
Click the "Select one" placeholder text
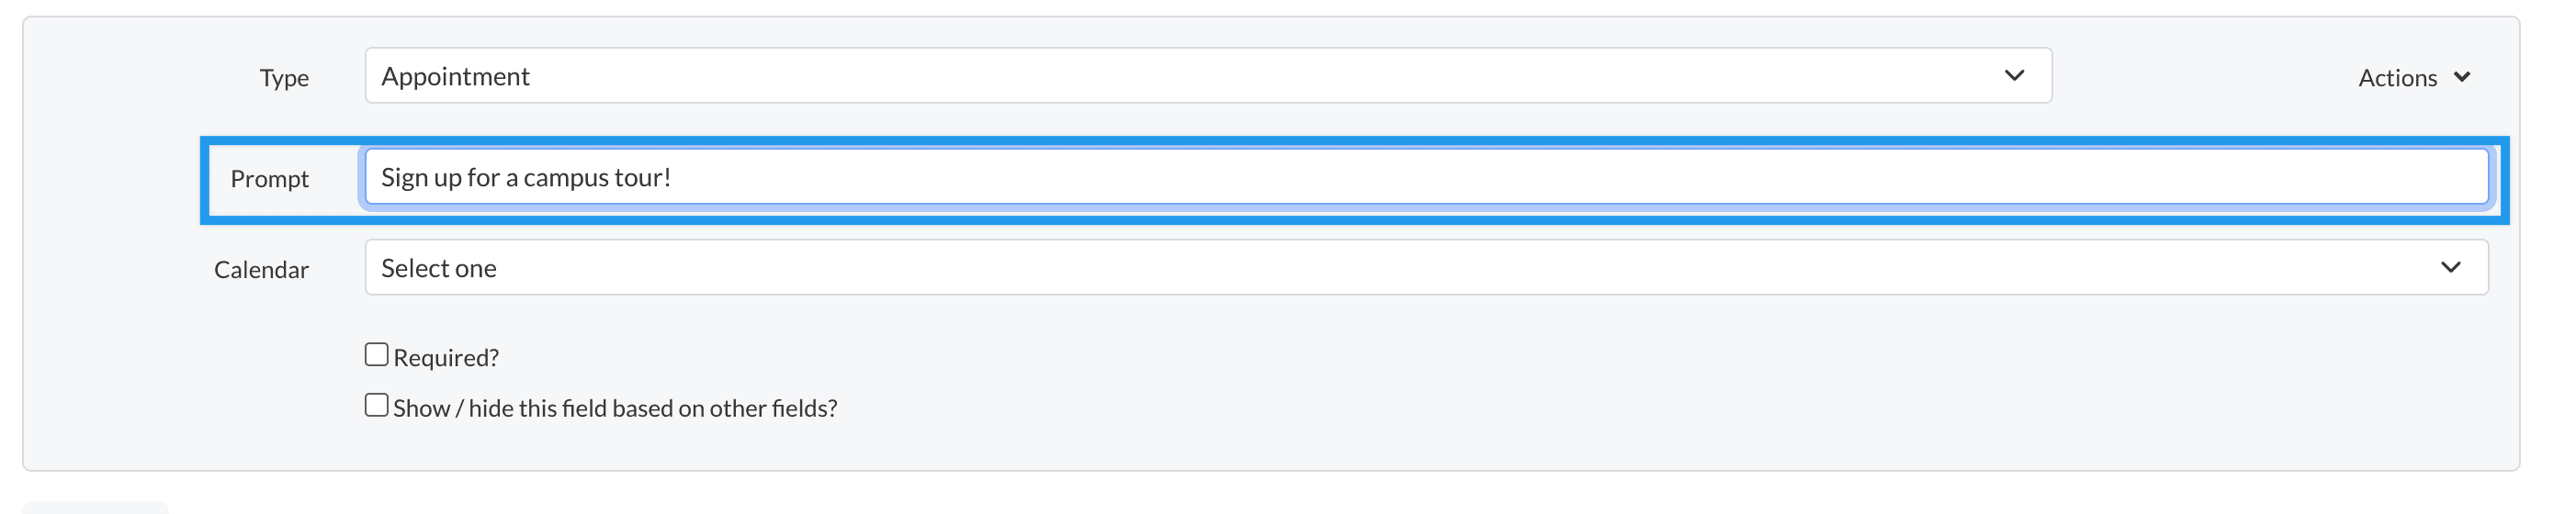[439, 269]
